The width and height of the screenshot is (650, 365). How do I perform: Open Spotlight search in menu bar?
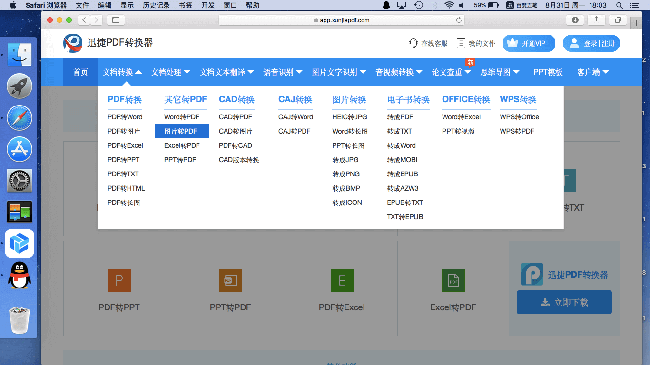point(619,5)
